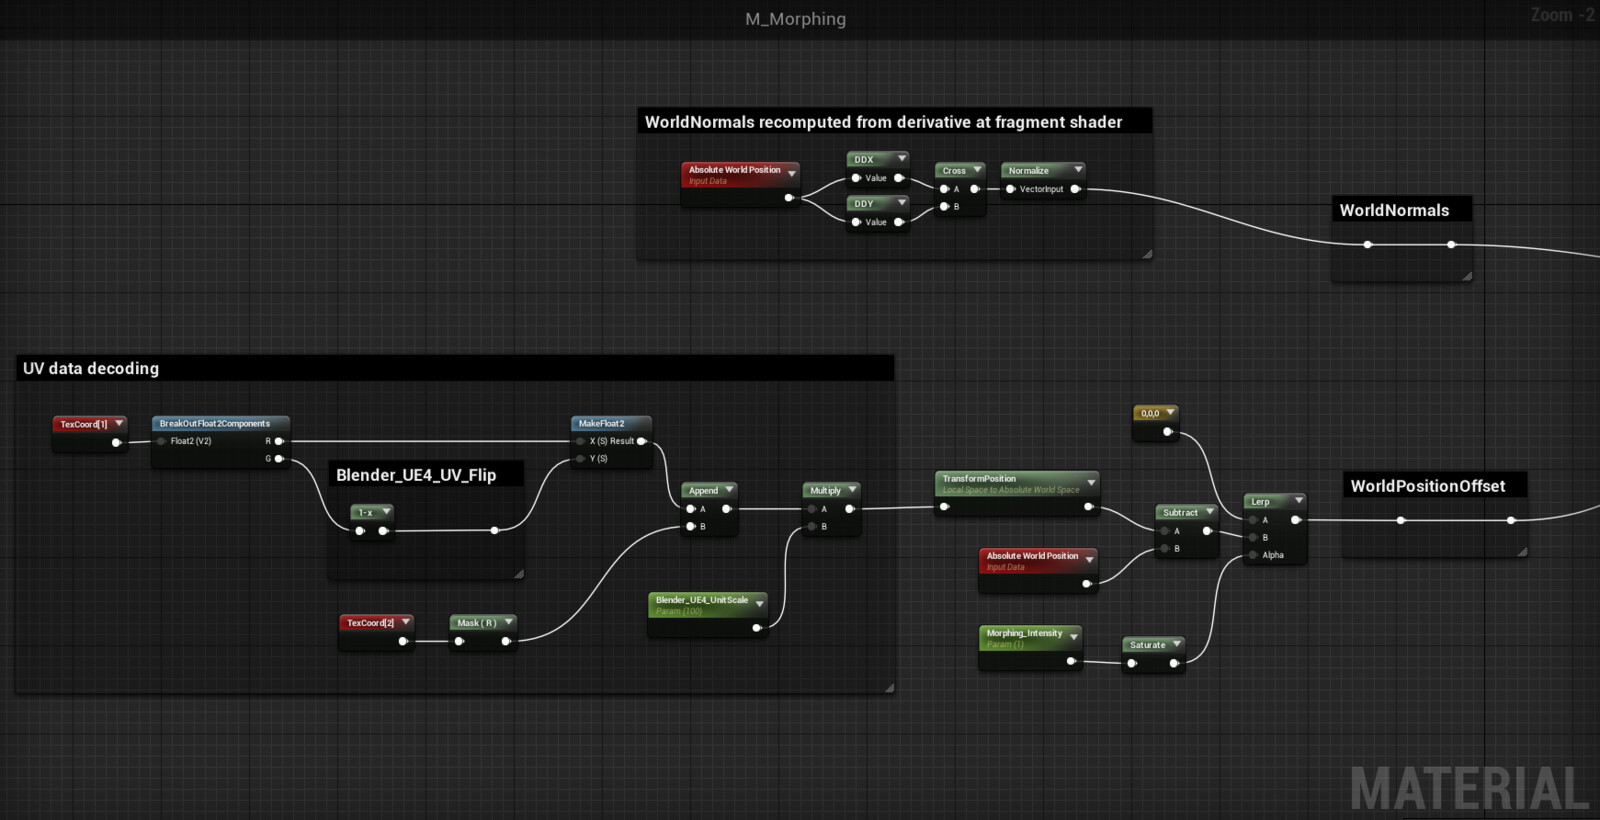Collapse the Subtract node arrow

tap(1209, 511)
